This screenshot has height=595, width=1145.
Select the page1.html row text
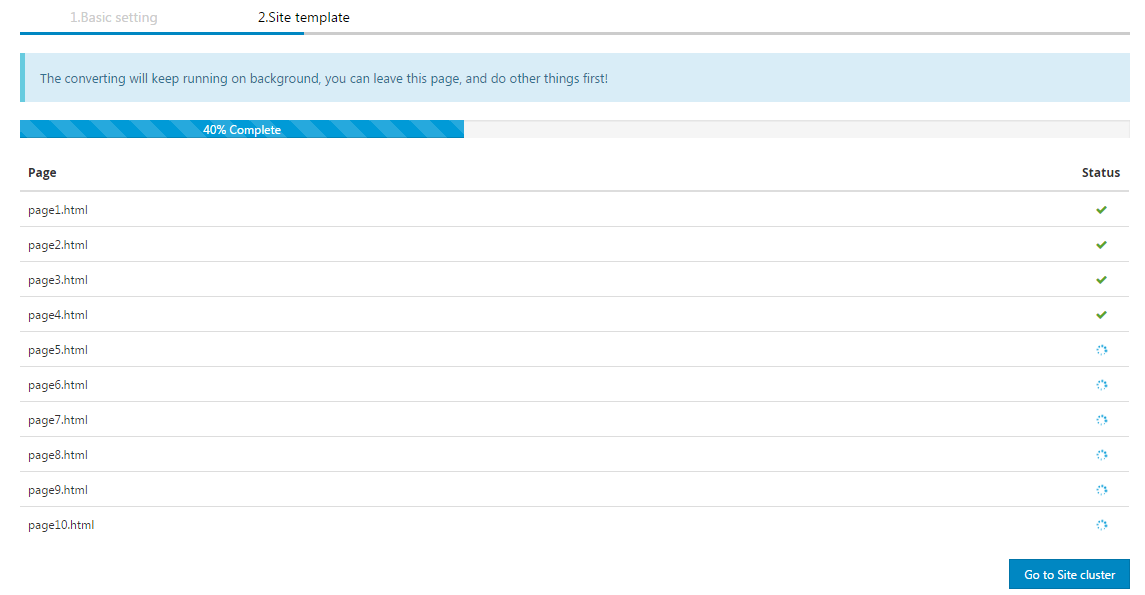tap(58, 210)
